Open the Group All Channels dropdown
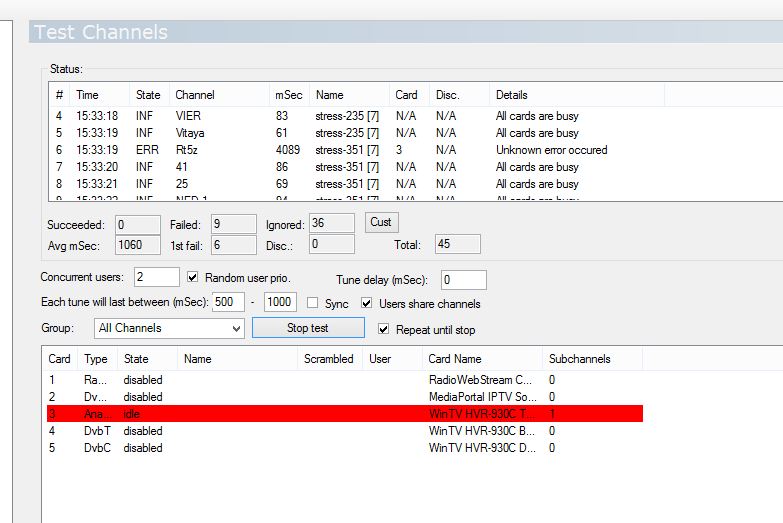The image size is (783, 523). tap(169, 328)
